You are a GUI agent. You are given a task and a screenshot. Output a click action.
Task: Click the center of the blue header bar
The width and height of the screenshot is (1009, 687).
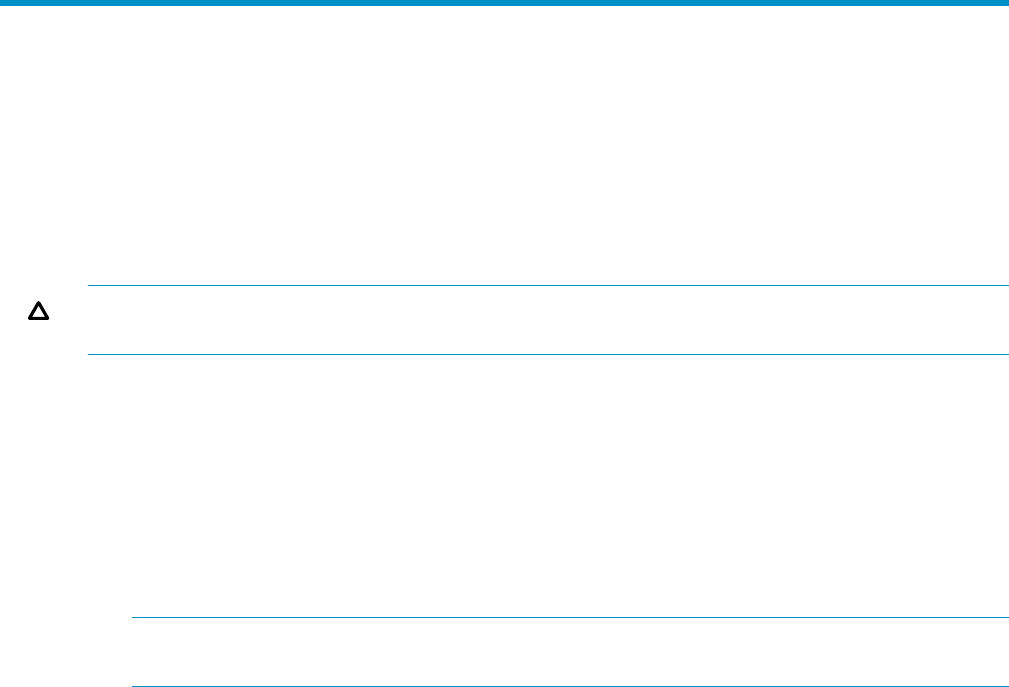(x=504, y=3)
